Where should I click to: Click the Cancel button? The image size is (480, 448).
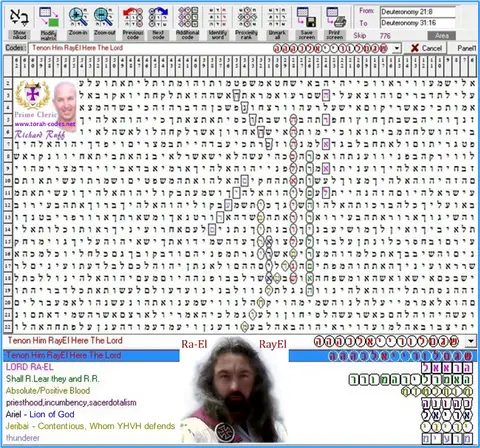click(x=426, y=48)
